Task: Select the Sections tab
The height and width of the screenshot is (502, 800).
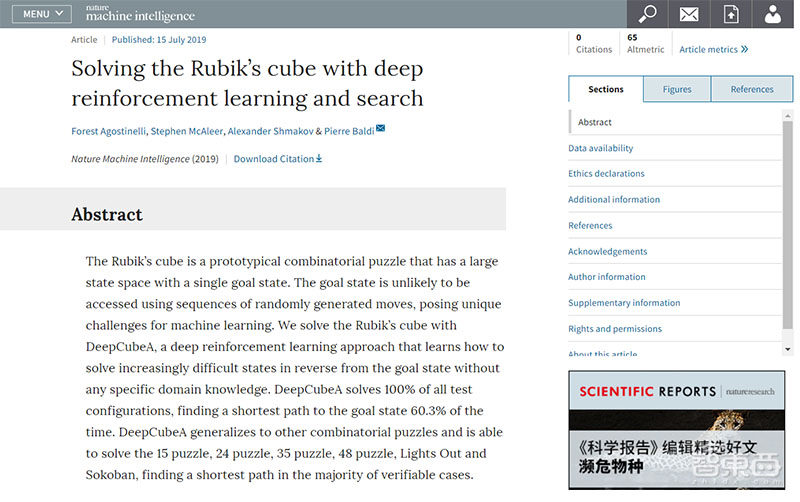Action: (605, 89)
